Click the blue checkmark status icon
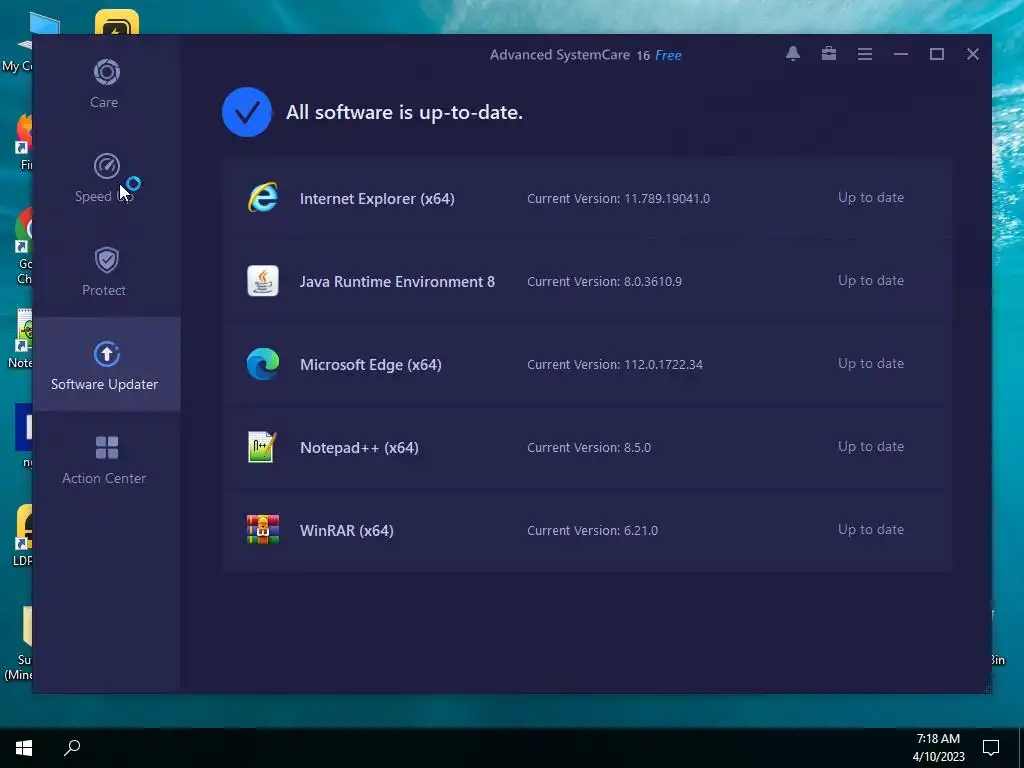 tap(247, 112)
